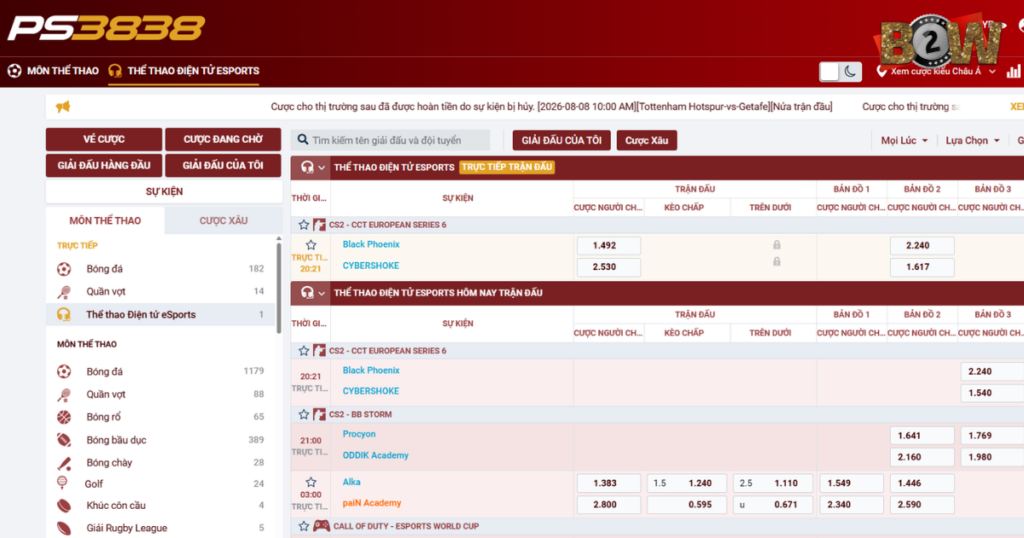This screenshot has height=538, width=1024.
Task: Star the Alka vs paiN Academy match
Action: (x=311, y=483)
